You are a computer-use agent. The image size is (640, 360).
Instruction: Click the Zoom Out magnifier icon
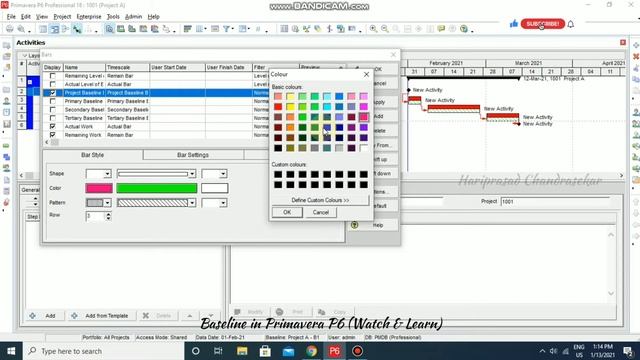pos(385,29)
